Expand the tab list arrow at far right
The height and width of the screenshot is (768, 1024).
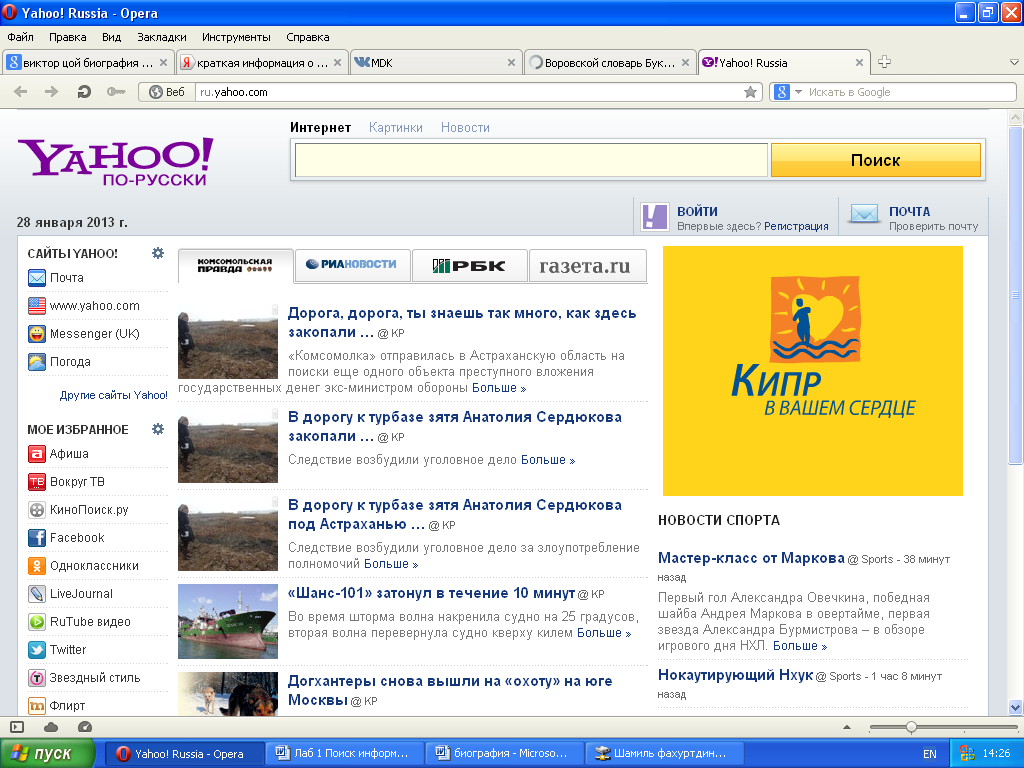coord(1014,63)
